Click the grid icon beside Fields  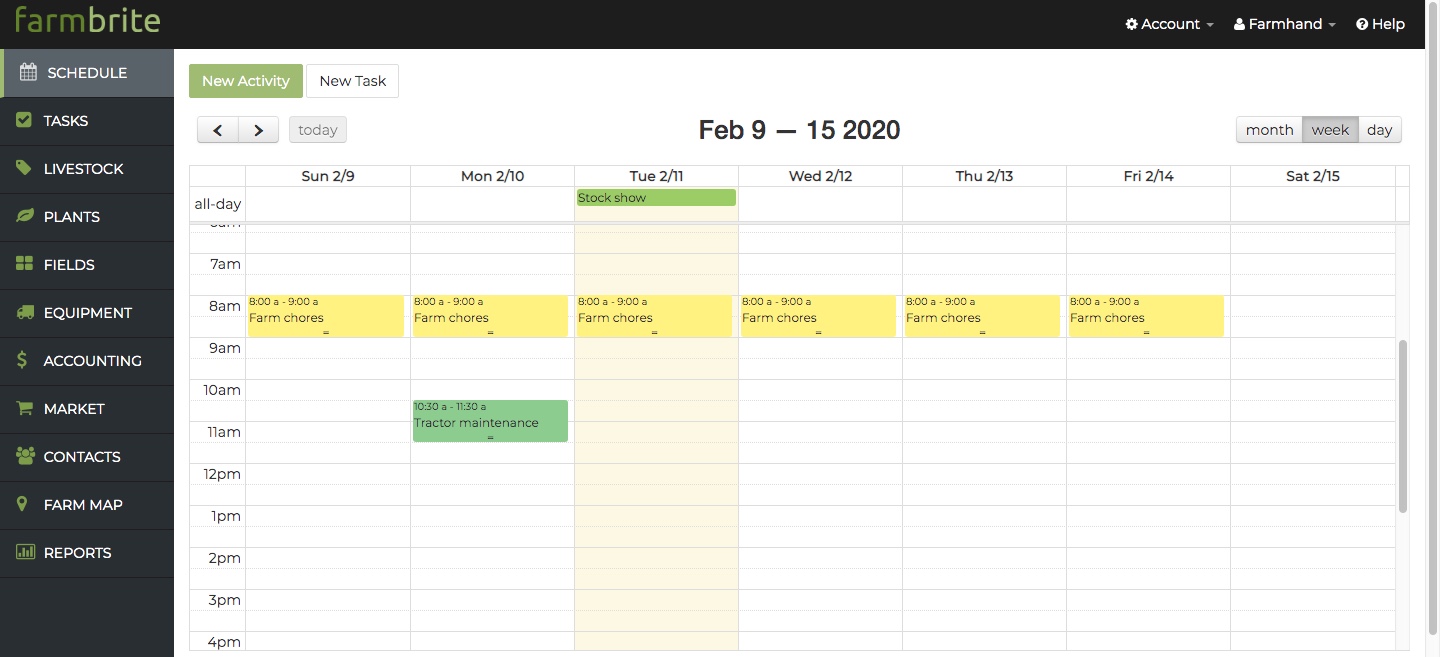[24, 265]
